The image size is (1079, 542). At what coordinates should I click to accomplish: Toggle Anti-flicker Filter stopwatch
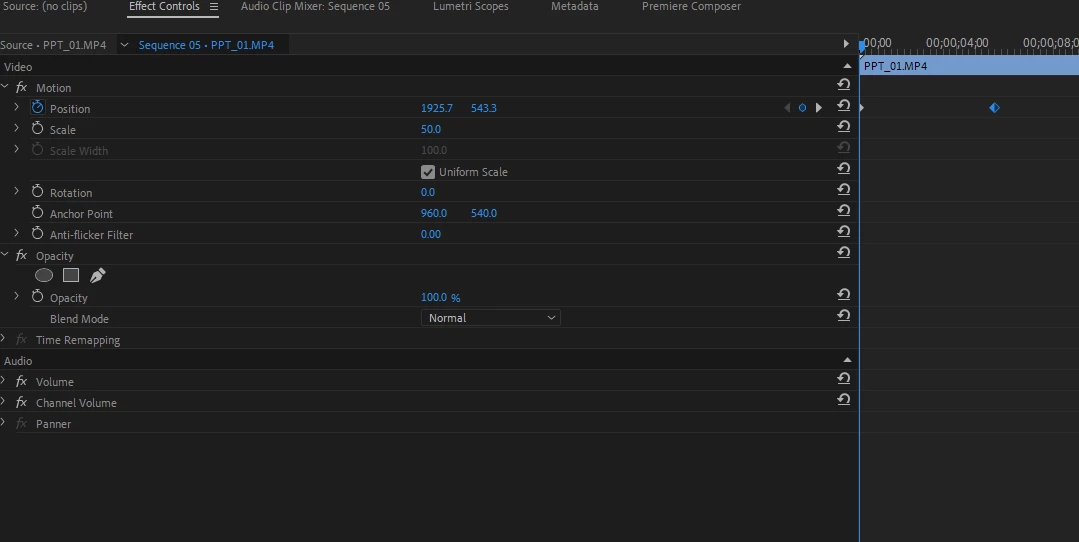click(37, 234)
